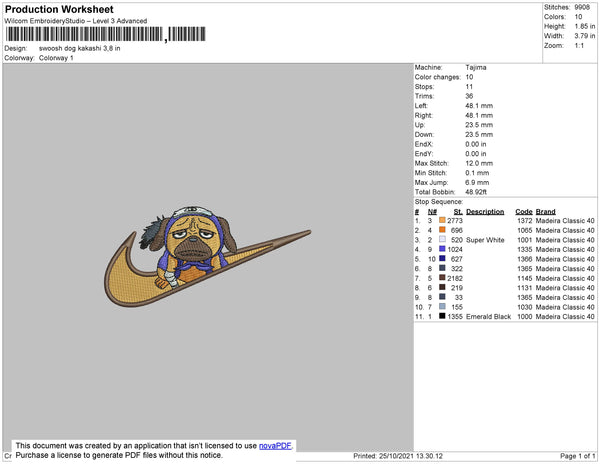
Task: Select thread code "1335"
Action: tap(525, 249)
